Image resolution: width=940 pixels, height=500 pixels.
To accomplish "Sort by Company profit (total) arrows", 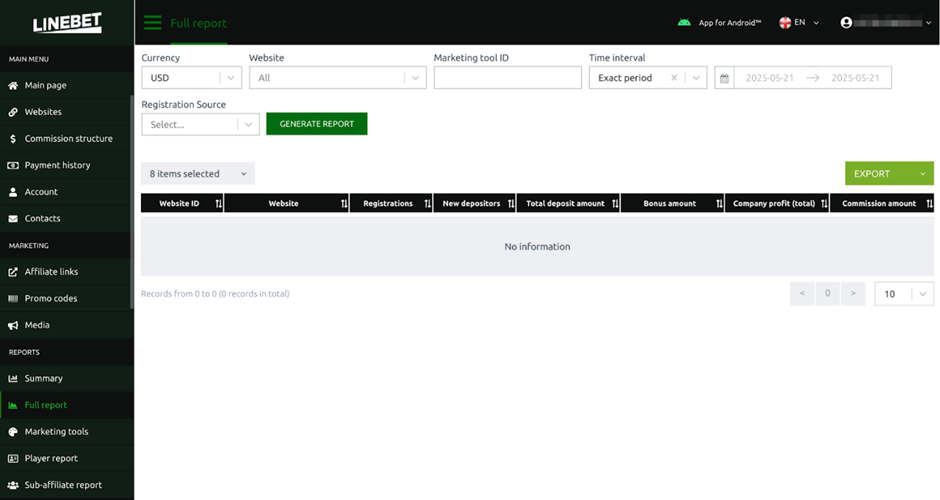I will pos(824,204).
